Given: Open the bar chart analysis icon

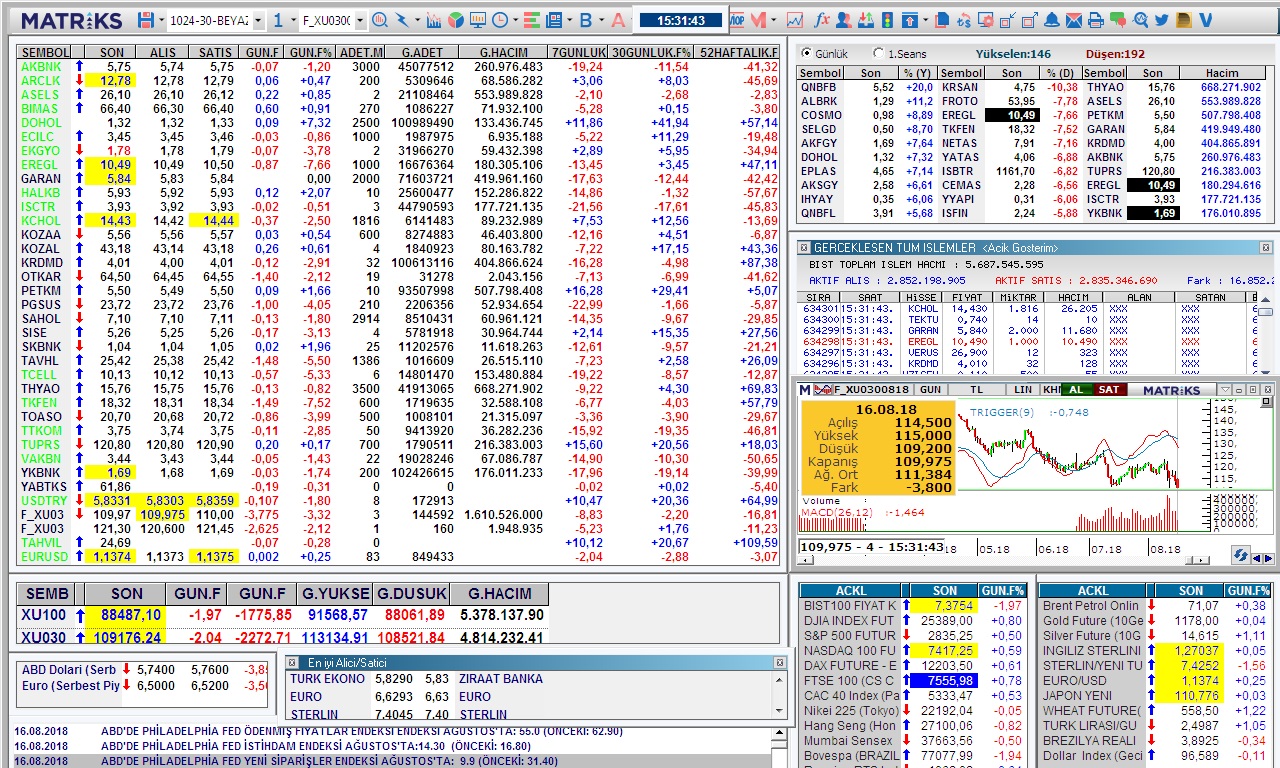Looking at the screenshot, I should 434,20.
